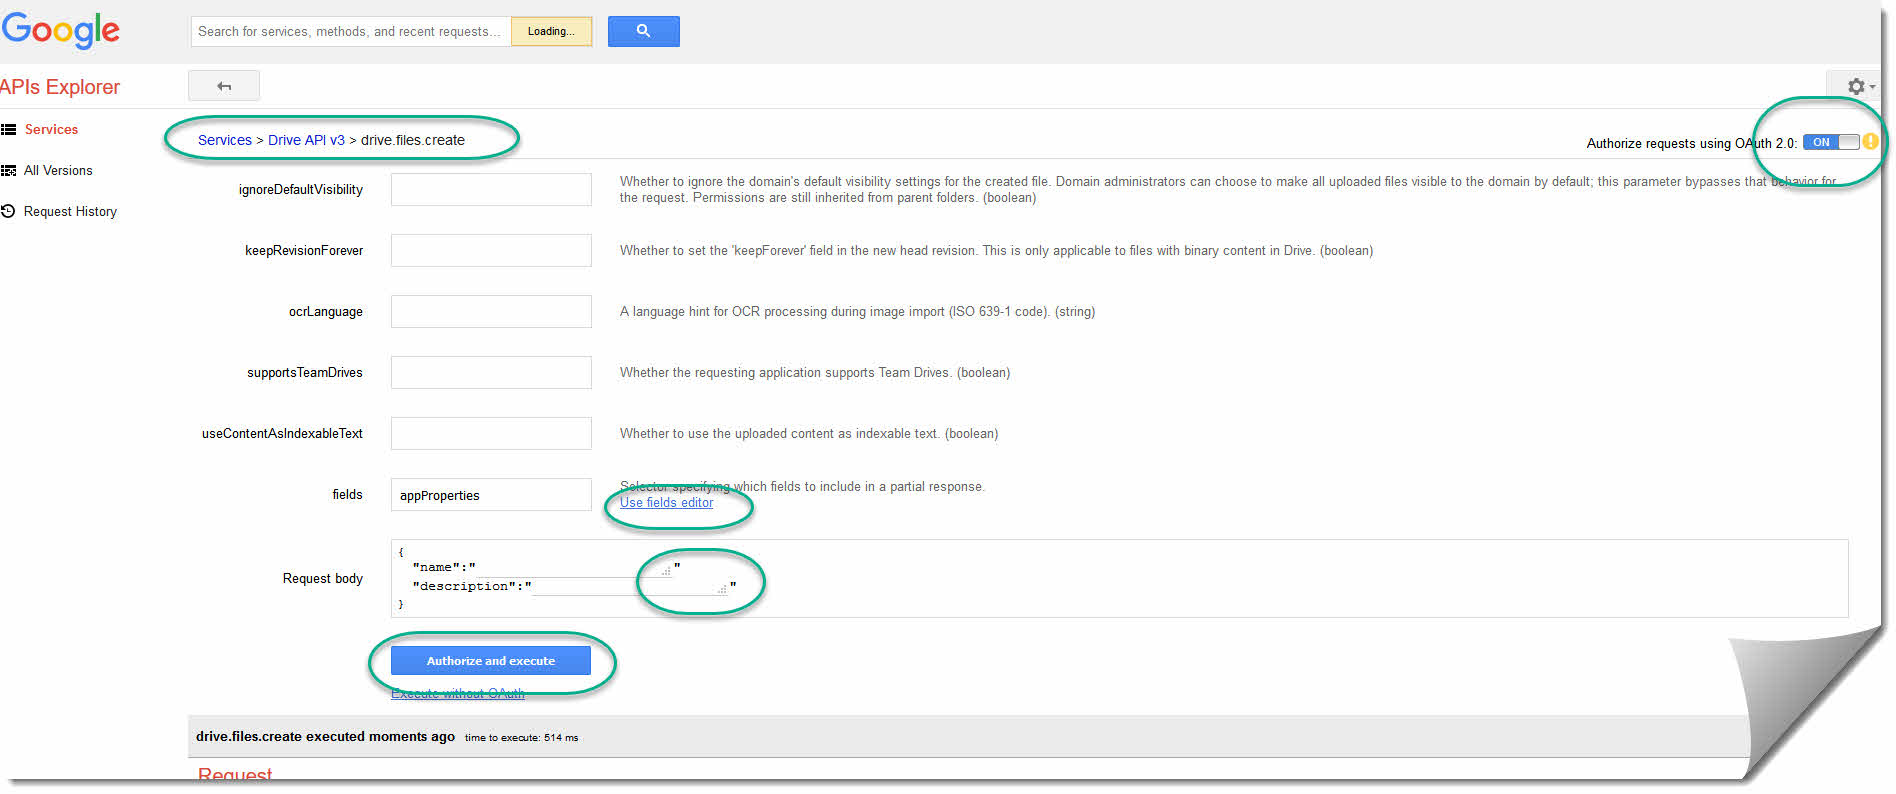Click the supportsTeamDrives input field
Screen dimensions: 1896x794
(491, 373)
